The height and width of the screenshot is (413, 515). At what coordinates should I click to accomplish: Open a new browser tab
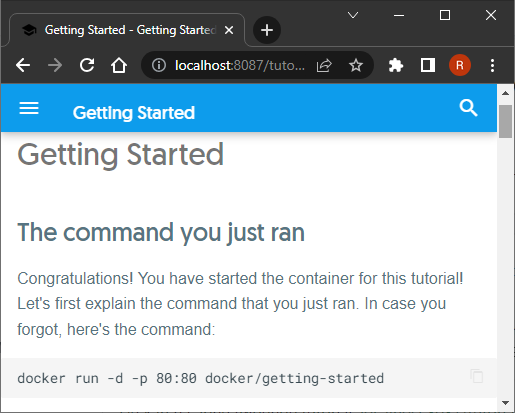click(267, 30)
